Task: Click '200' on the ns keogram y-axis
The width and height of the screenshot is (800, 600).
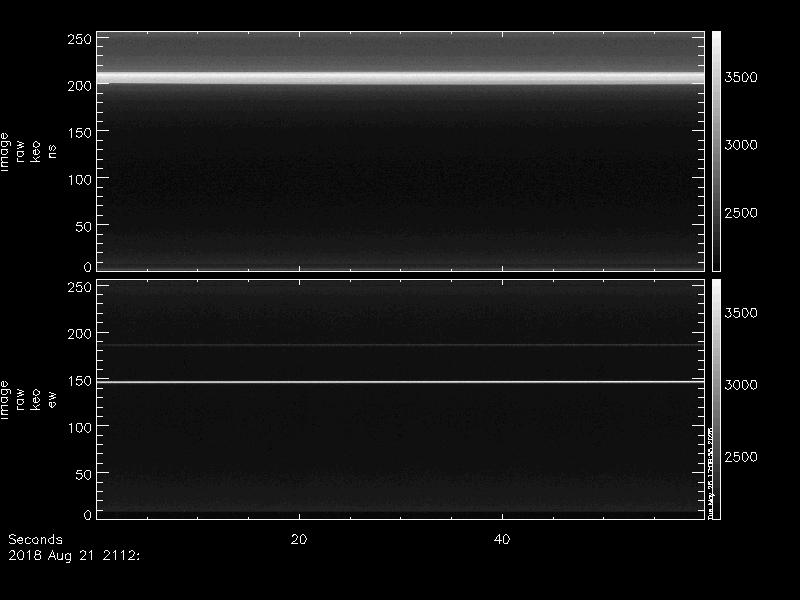Action: pos(80,86)
